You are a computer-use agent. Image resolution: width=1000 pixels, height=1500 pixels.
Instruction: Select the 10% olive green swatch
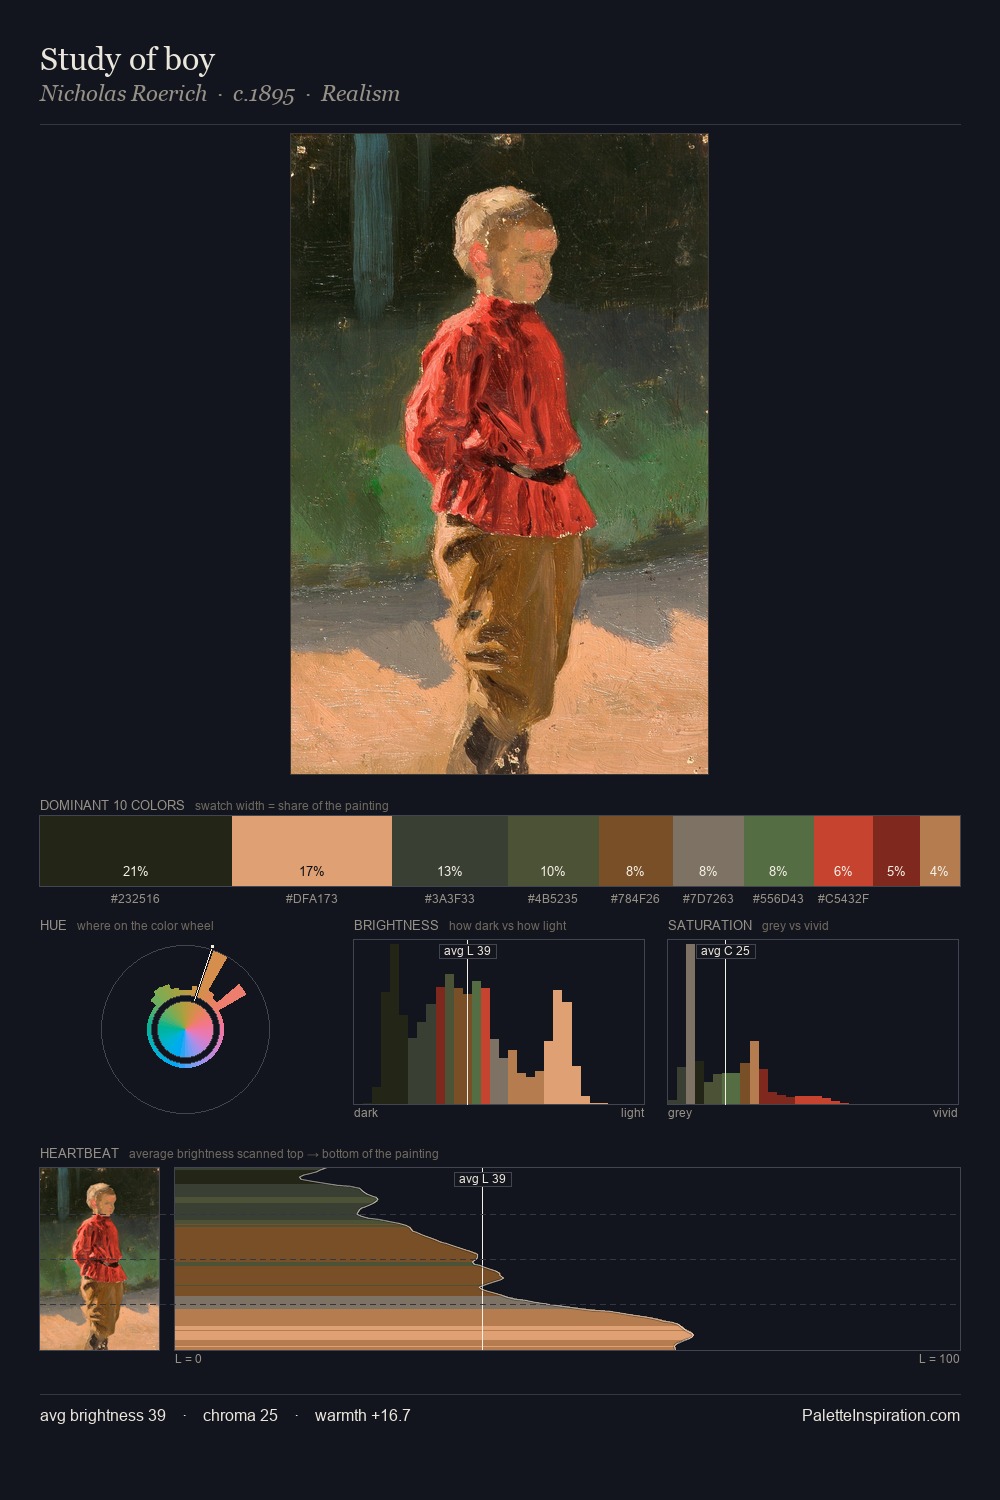pos(553,851)
